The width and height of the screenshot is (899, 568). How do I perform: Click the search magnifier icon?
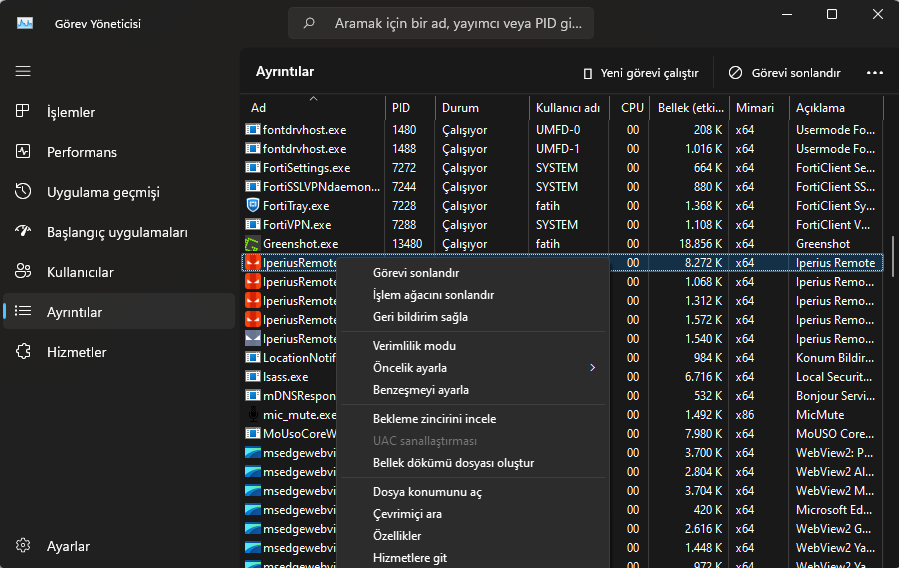point(309,23)
